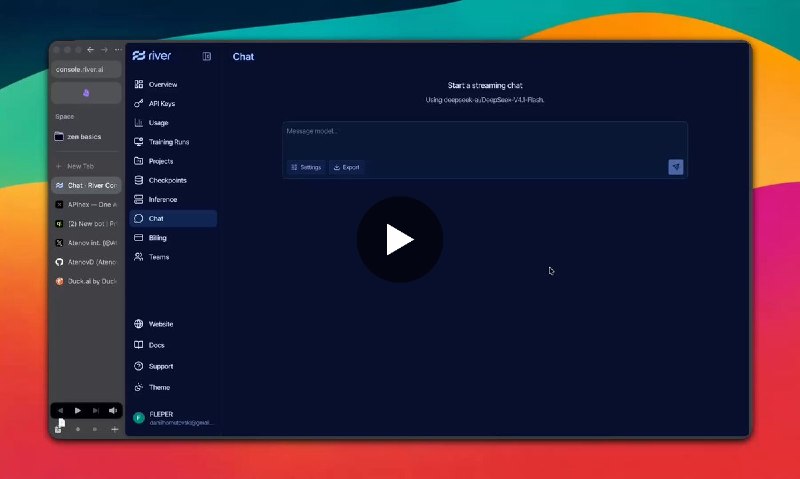Open the FLEPER account menu

click(173, 418)
